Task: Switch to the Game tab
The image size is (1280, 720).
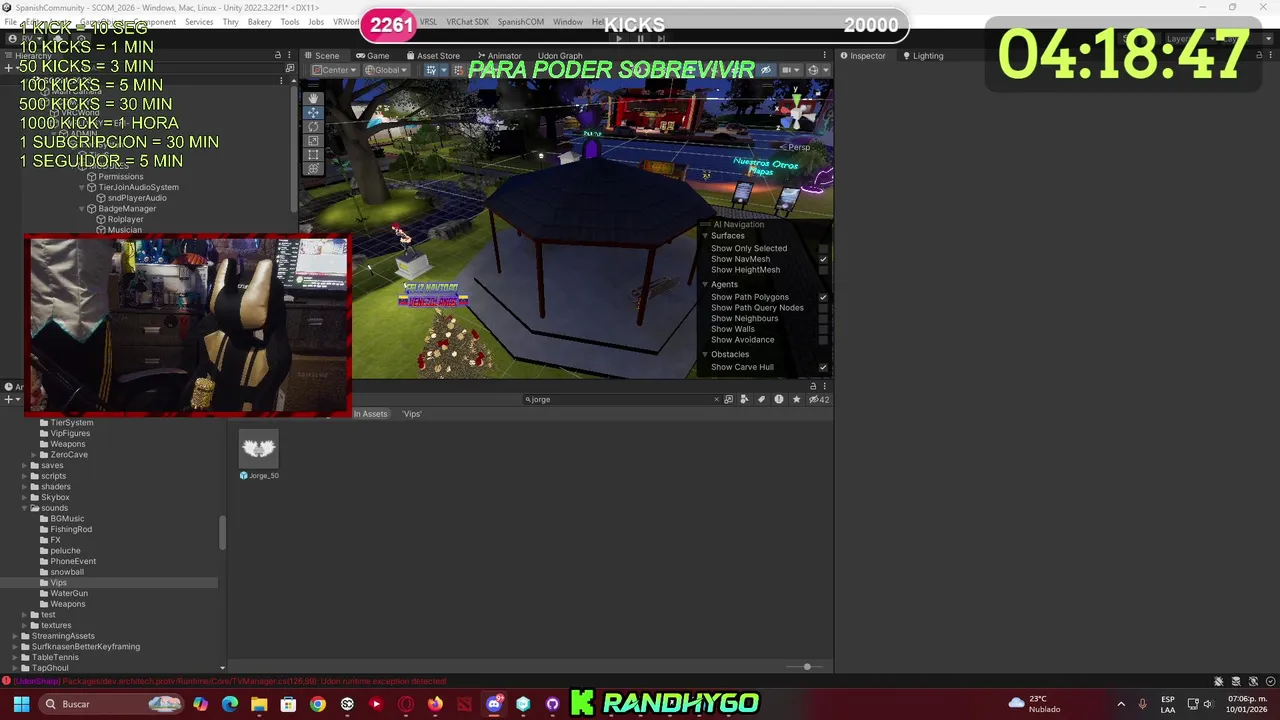Action: point(372,56)
